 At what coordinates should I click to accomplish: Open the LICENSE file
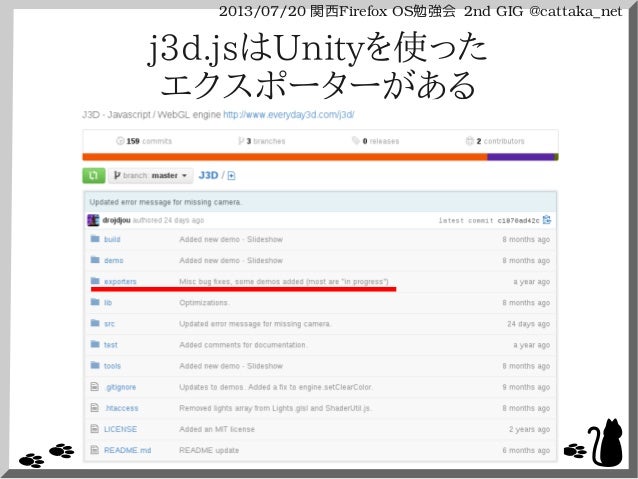pyautogui.click(x=120, y=429)
